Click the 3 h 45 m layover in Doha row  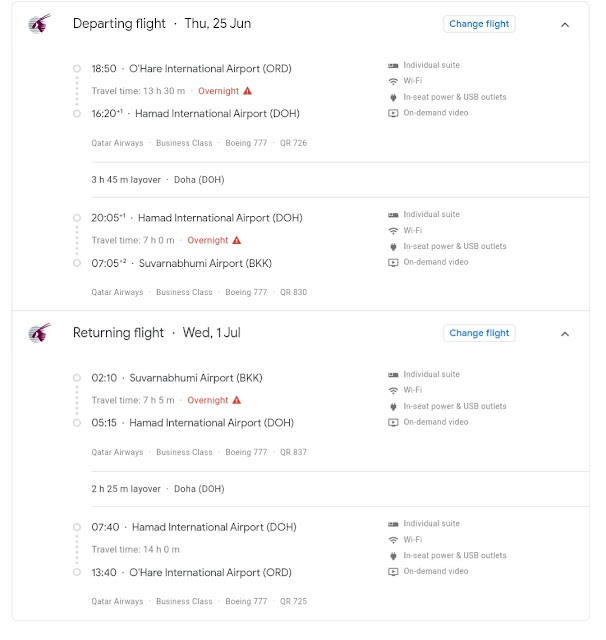click(x=158, y=180)
